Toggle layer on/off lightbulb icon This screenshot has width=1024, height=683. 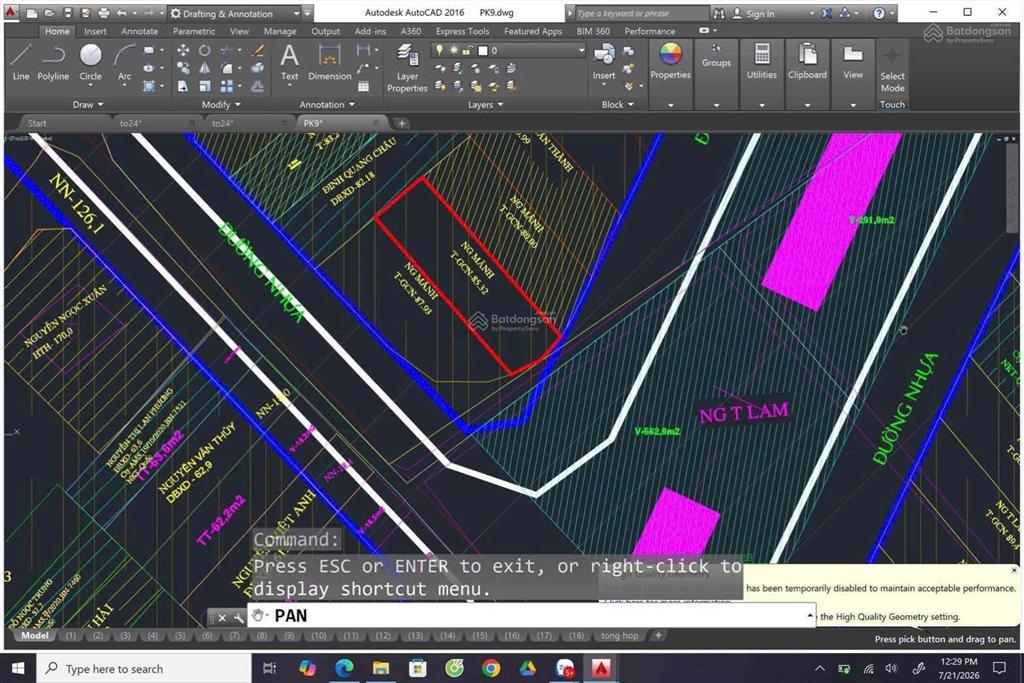[440, 50]
